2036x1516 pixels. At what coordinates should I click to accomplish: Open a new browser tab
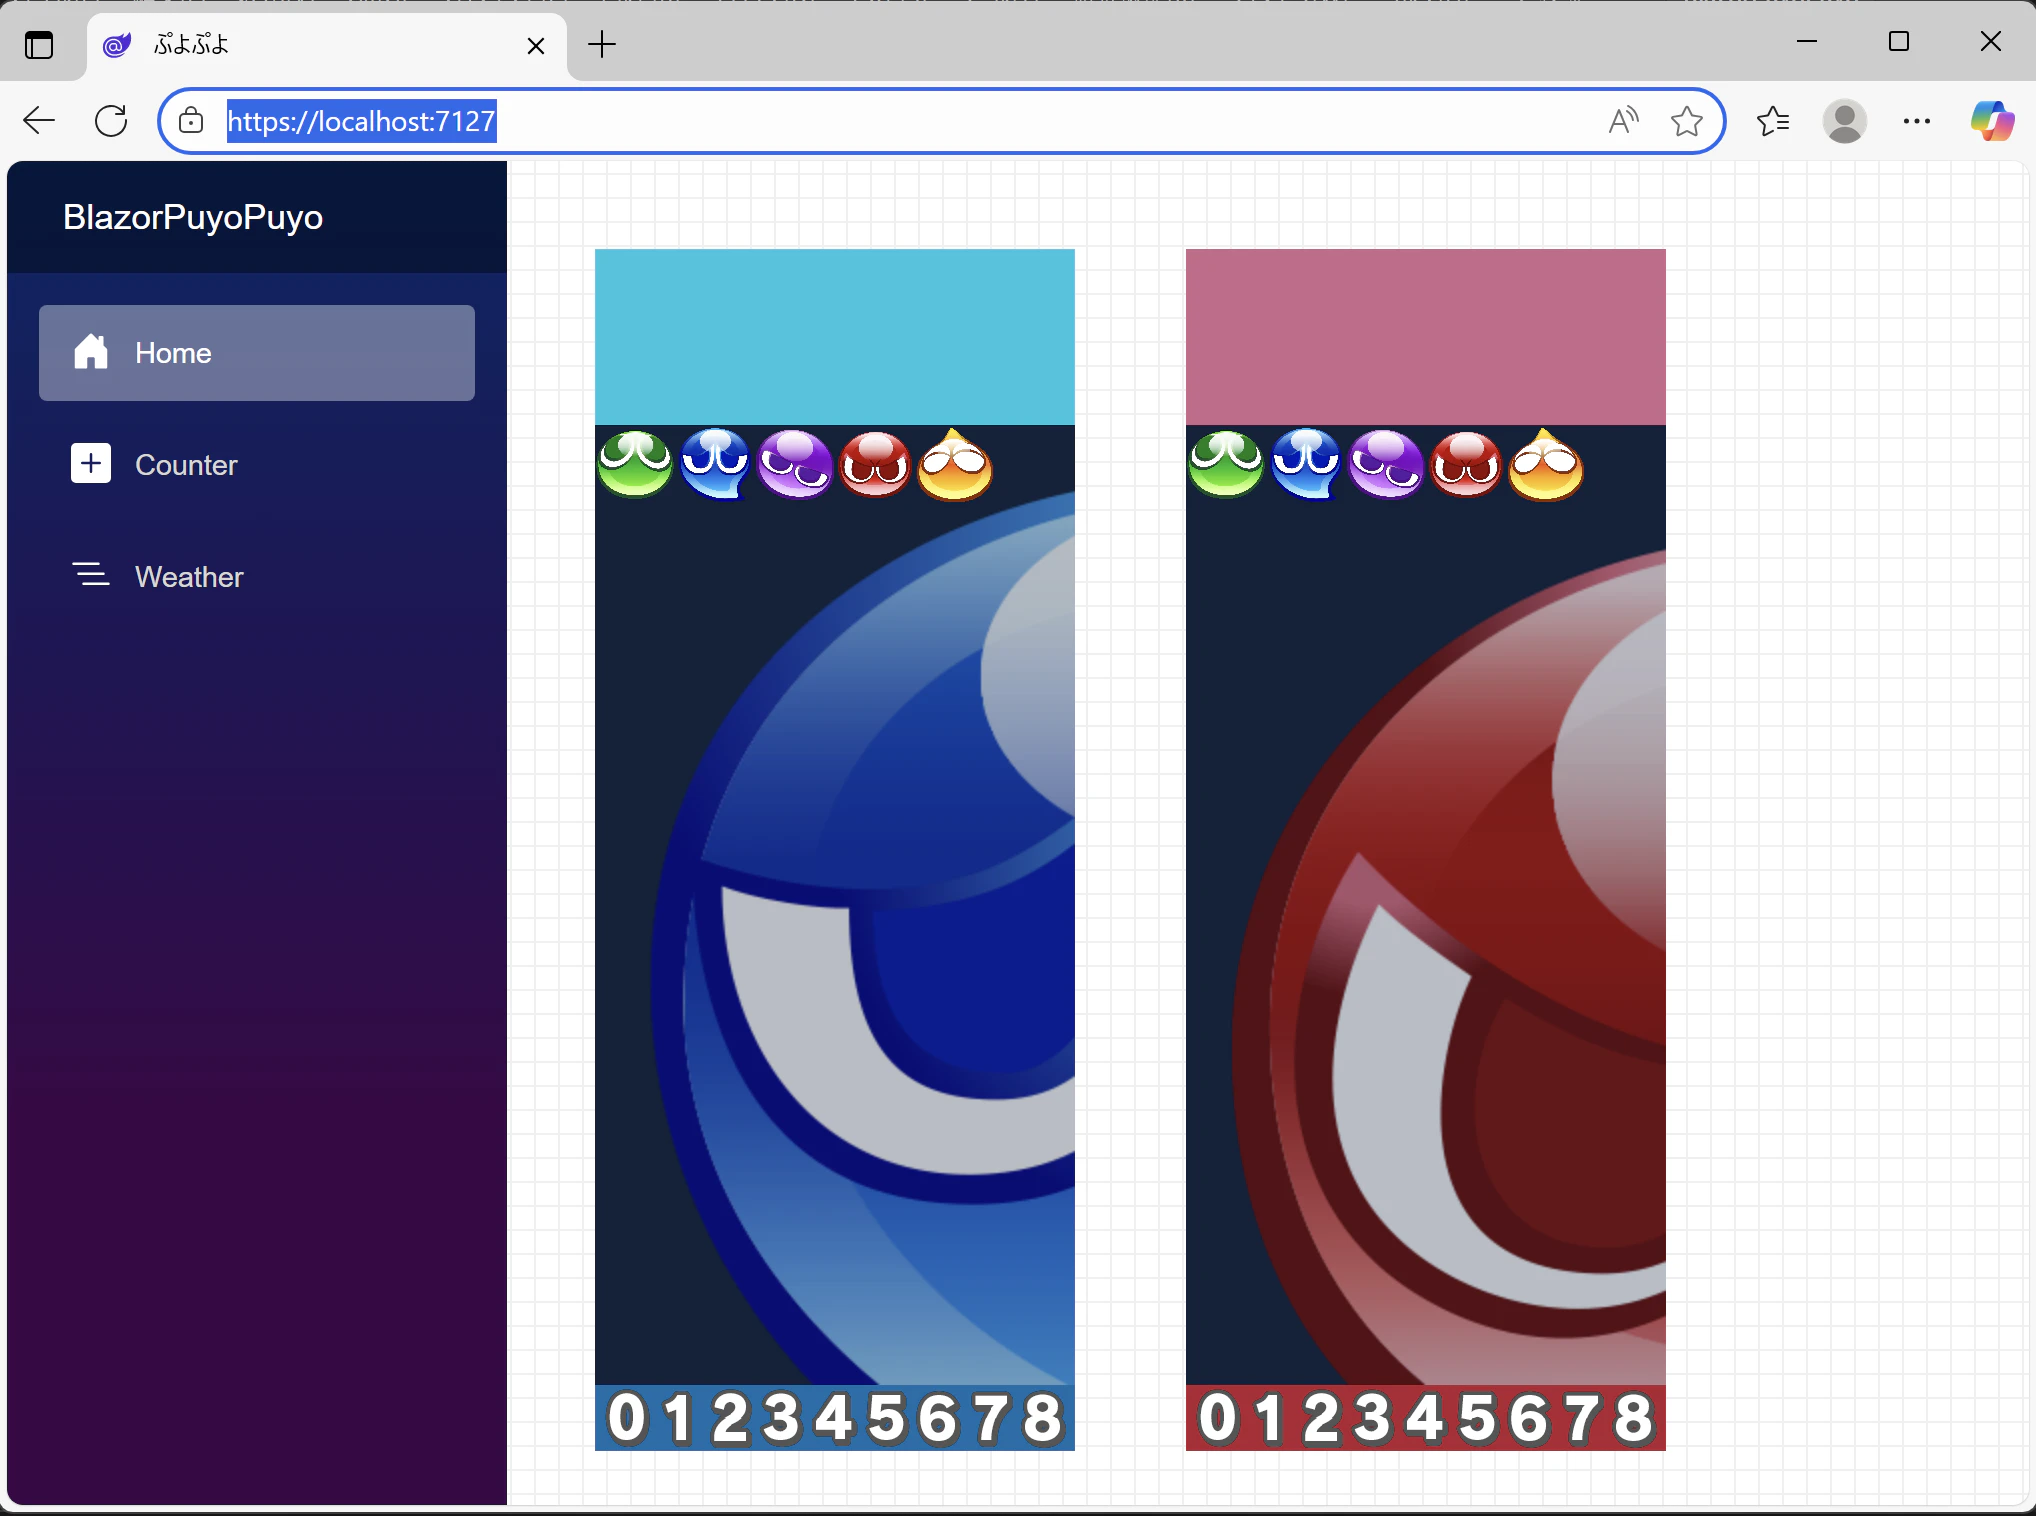[x=602, y=45]
